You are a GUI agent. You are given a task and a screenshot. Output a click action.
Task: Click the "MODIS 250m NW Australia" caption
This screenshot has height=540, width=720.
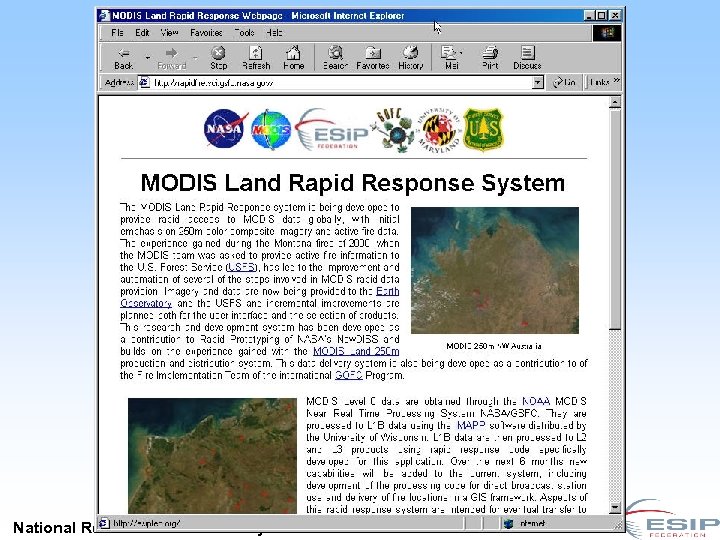pyautogui.click(x=494, y=346)
